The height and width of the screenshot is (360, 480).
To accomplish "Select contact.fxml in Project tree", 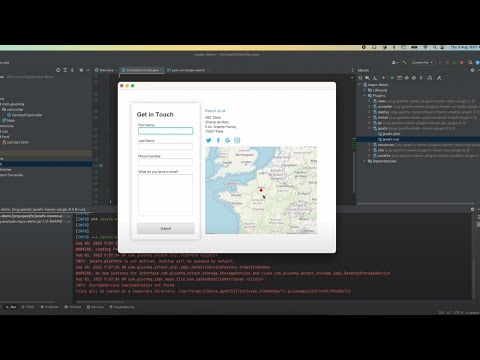I will point(15,142).
